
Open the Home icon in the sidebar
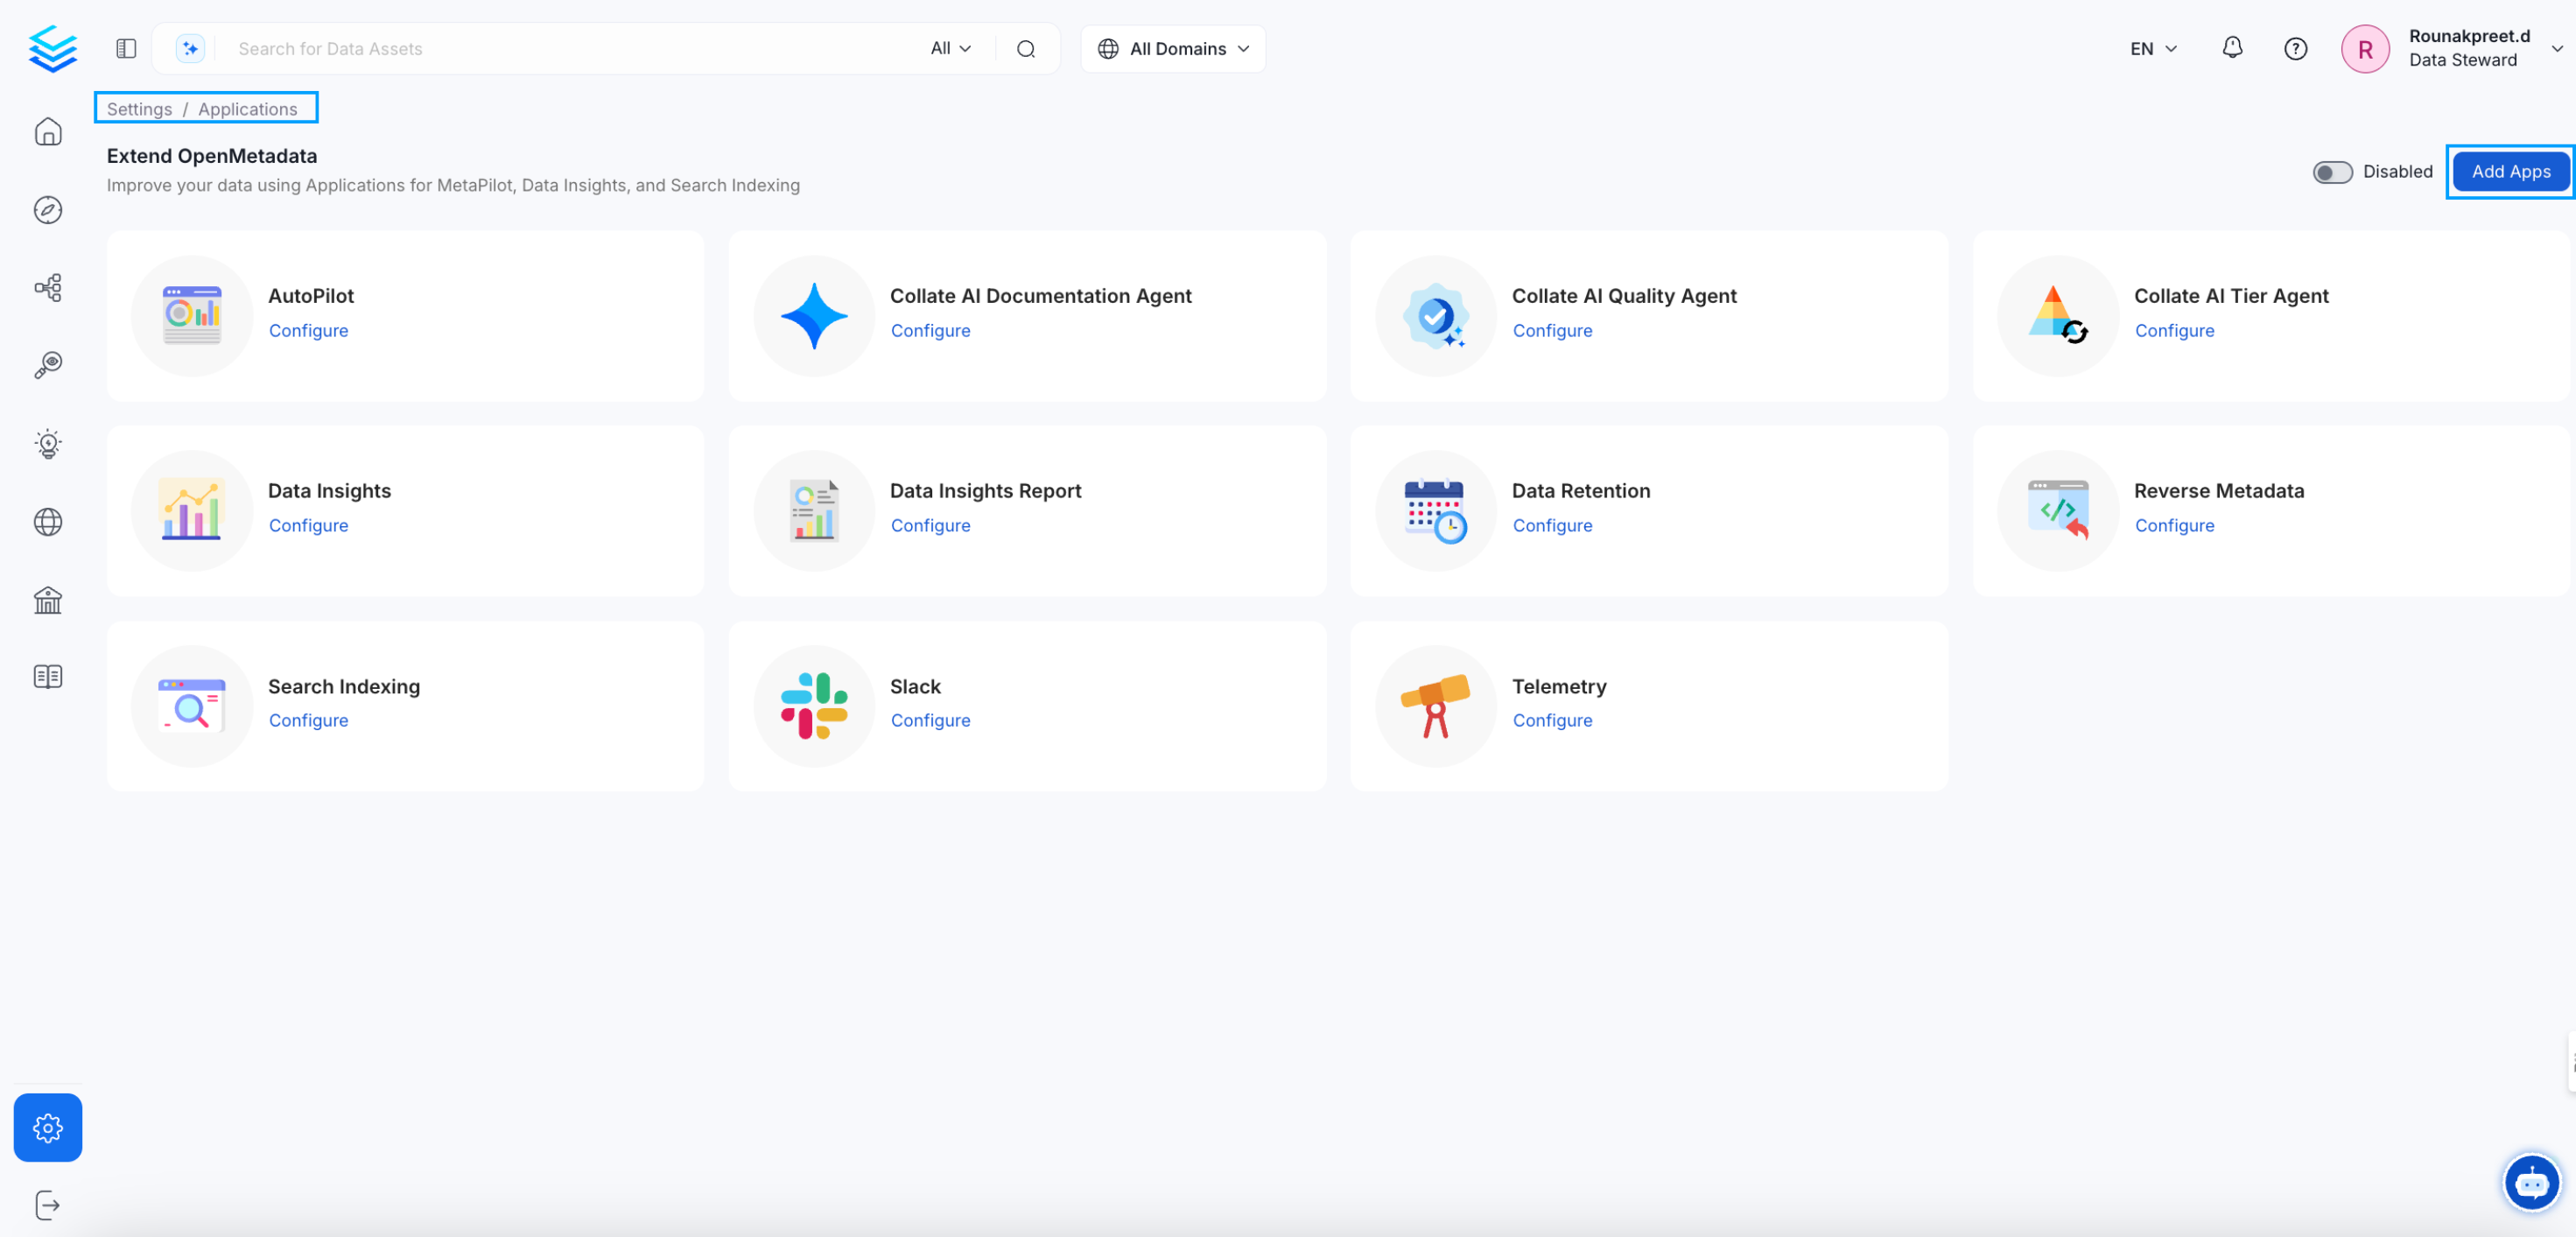click(x=47, y=131)
